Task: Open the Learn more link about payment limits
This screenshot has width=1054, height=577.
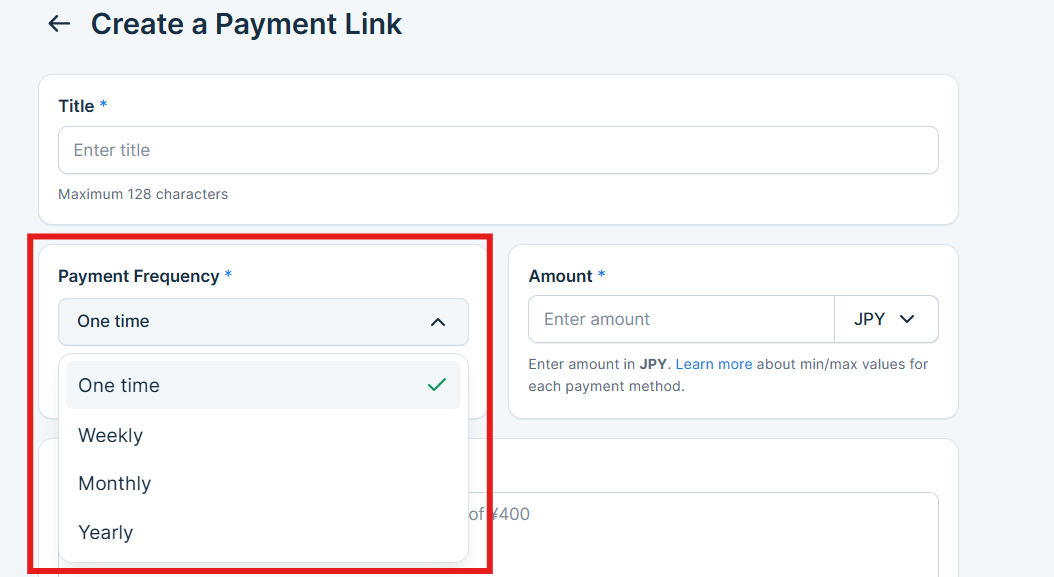Action: (x=713, y=364)
